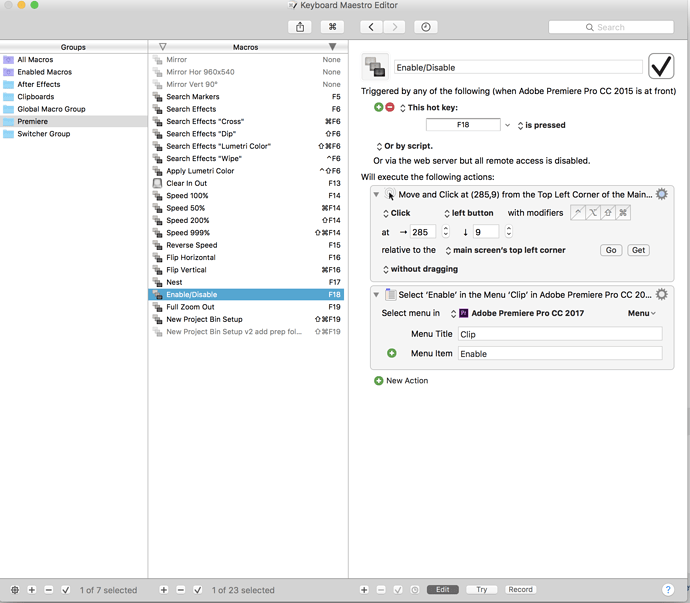Toggle Control modifier for click action
The height and width of the screenshot is (603, 690).
click(578, 213)
